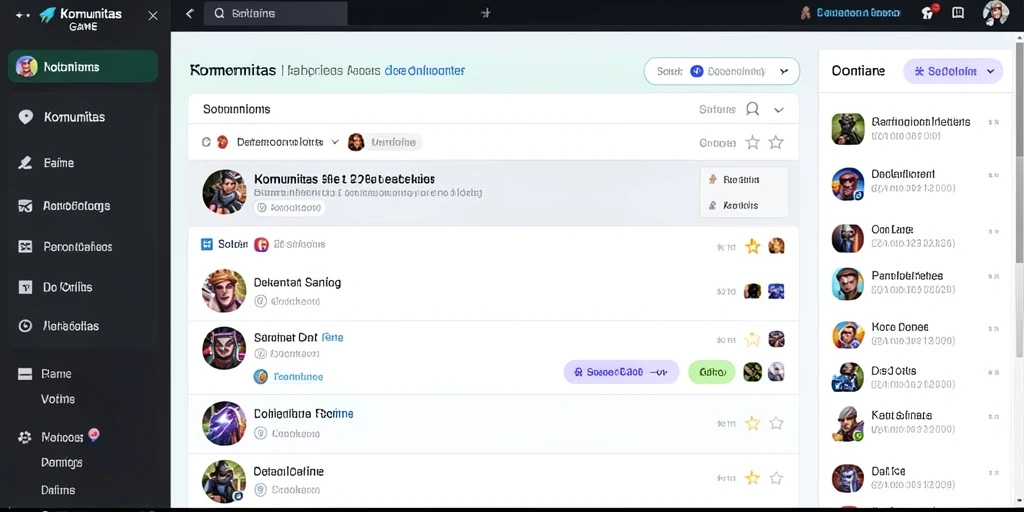Image resolution: width=1024 pixels, height=512 pixels.
Task: Click the DetaoilOoline row title
Action: coord(289,471)
